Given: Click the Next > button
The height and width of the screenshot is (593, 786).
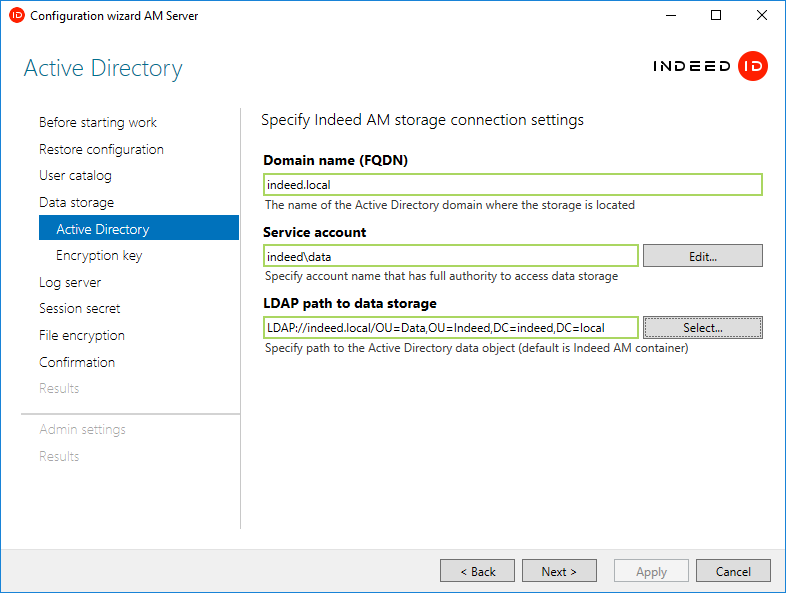Looking at the screenshot, I should 559,571.
